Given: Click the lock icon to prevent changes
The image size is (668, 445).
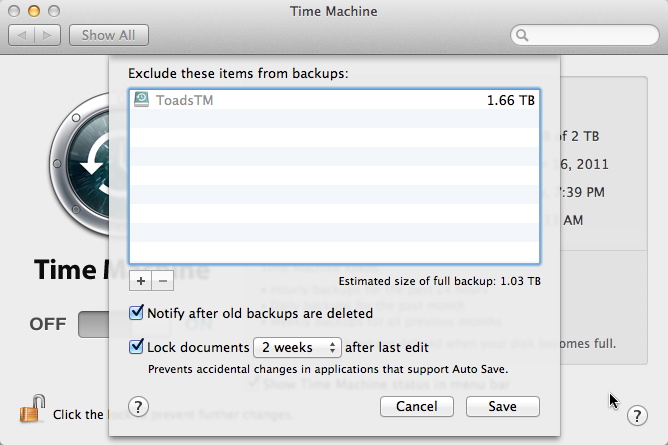Looking at the screenshot, I should [x=32, y=409].
